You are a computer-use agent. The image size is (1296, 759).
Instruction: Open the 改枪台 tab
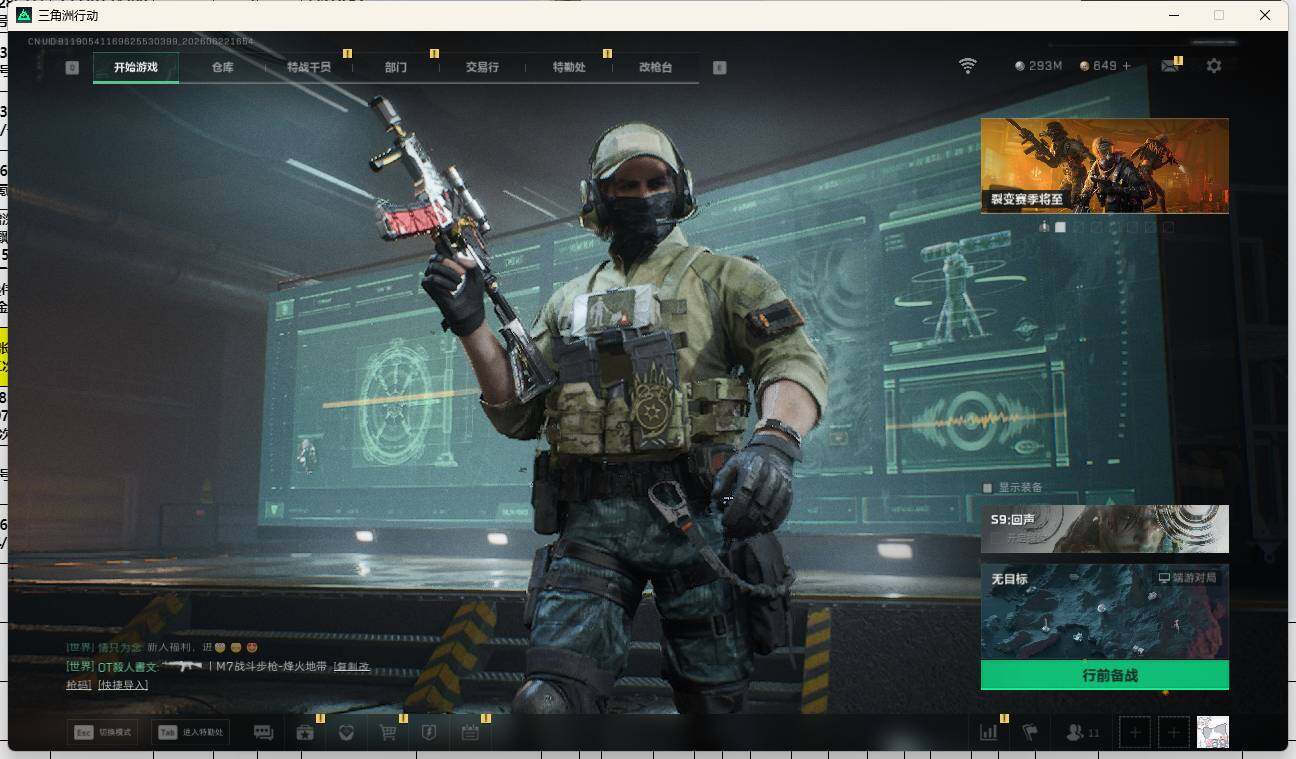point(656,67)
